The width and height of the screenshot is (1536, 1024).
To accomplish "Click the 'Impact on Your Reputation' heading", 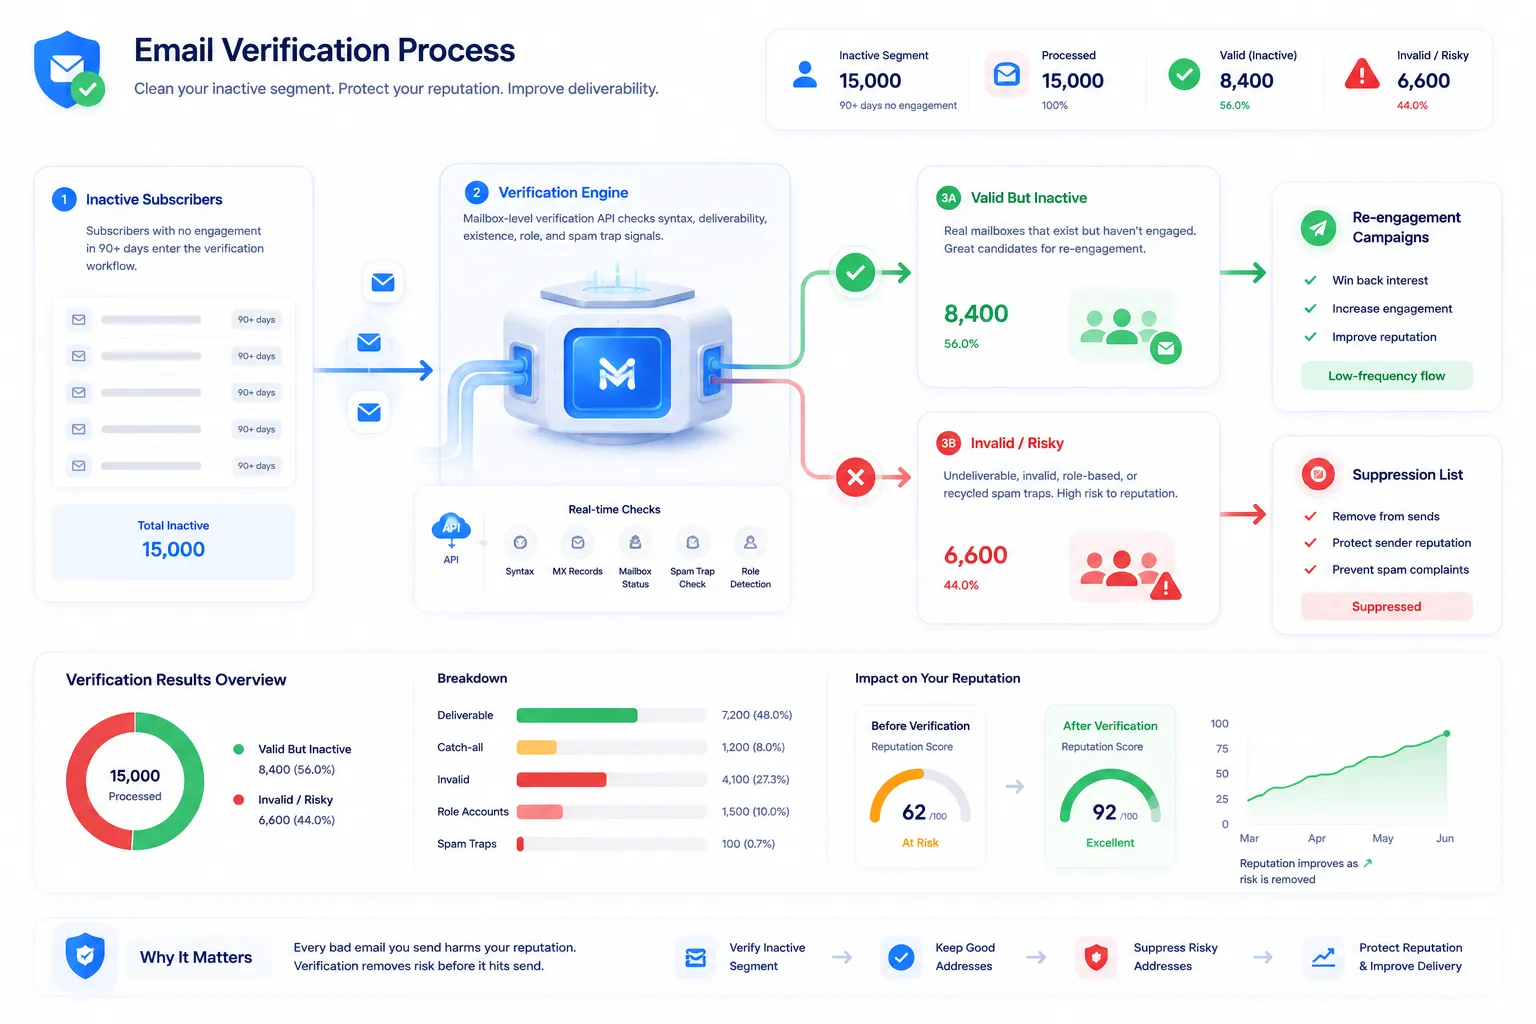I will [x=937, y=678].
